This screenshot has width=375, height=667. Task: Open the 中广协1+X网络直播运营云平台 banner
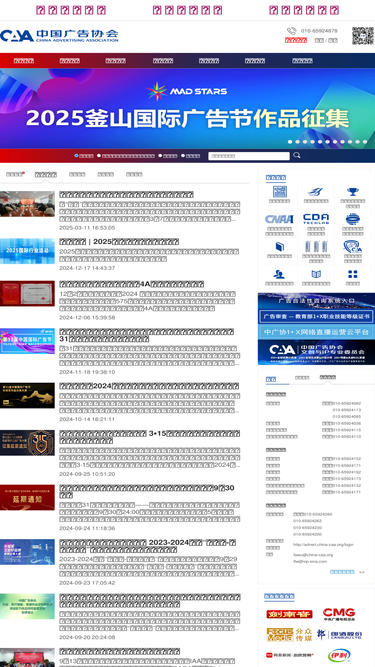pos(316,332)
